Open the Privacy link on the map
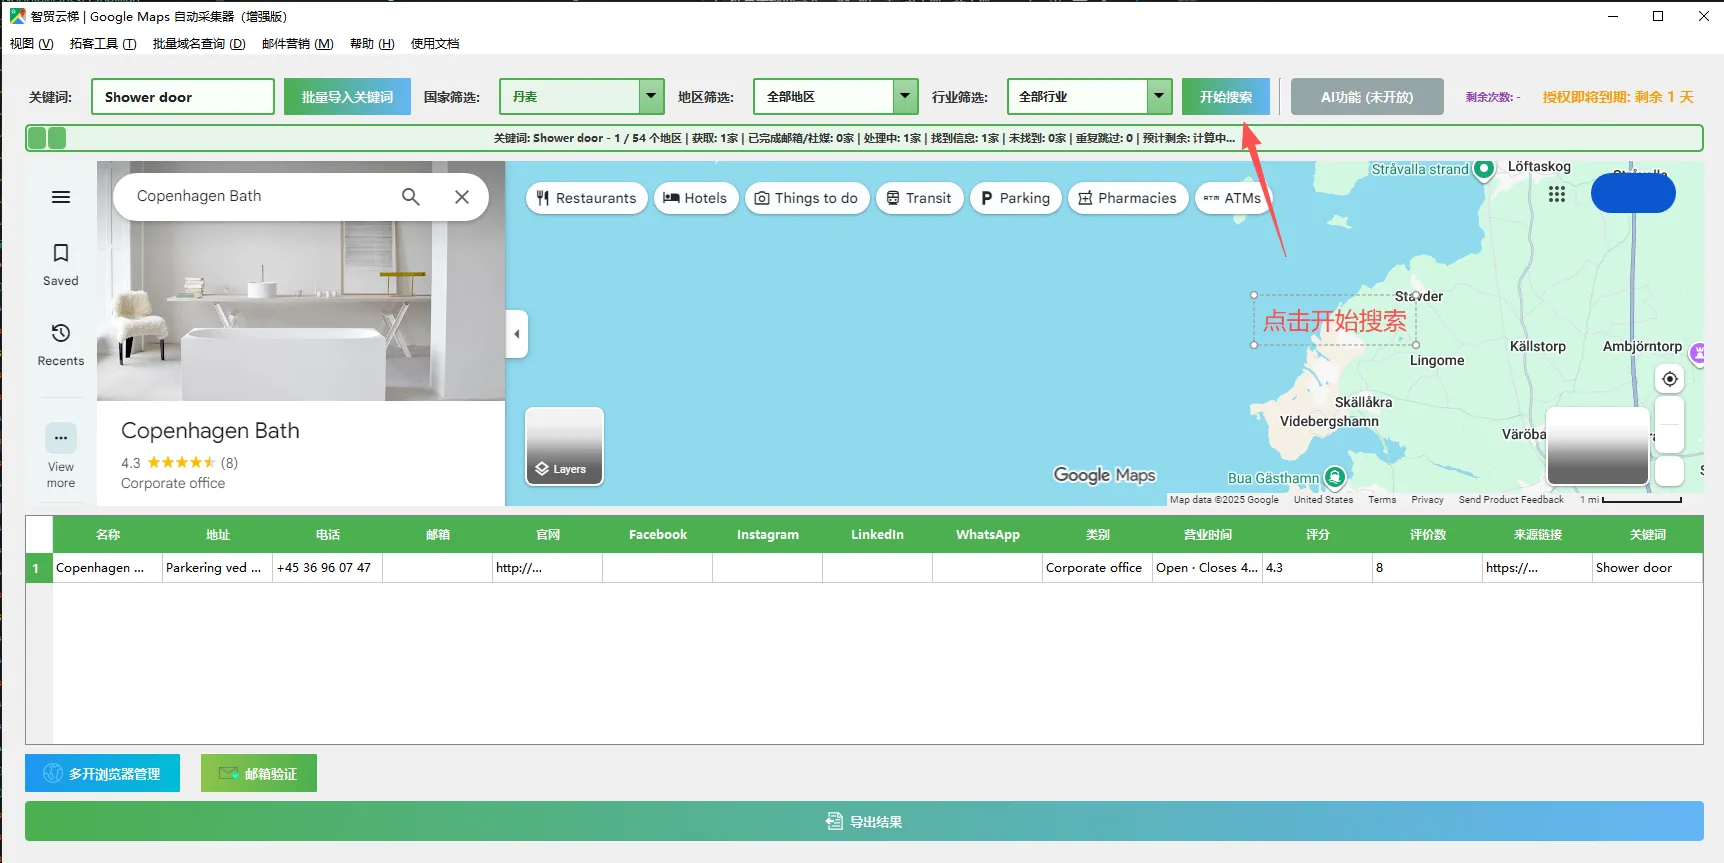 pyautogui.click(x=1427, y=500)
